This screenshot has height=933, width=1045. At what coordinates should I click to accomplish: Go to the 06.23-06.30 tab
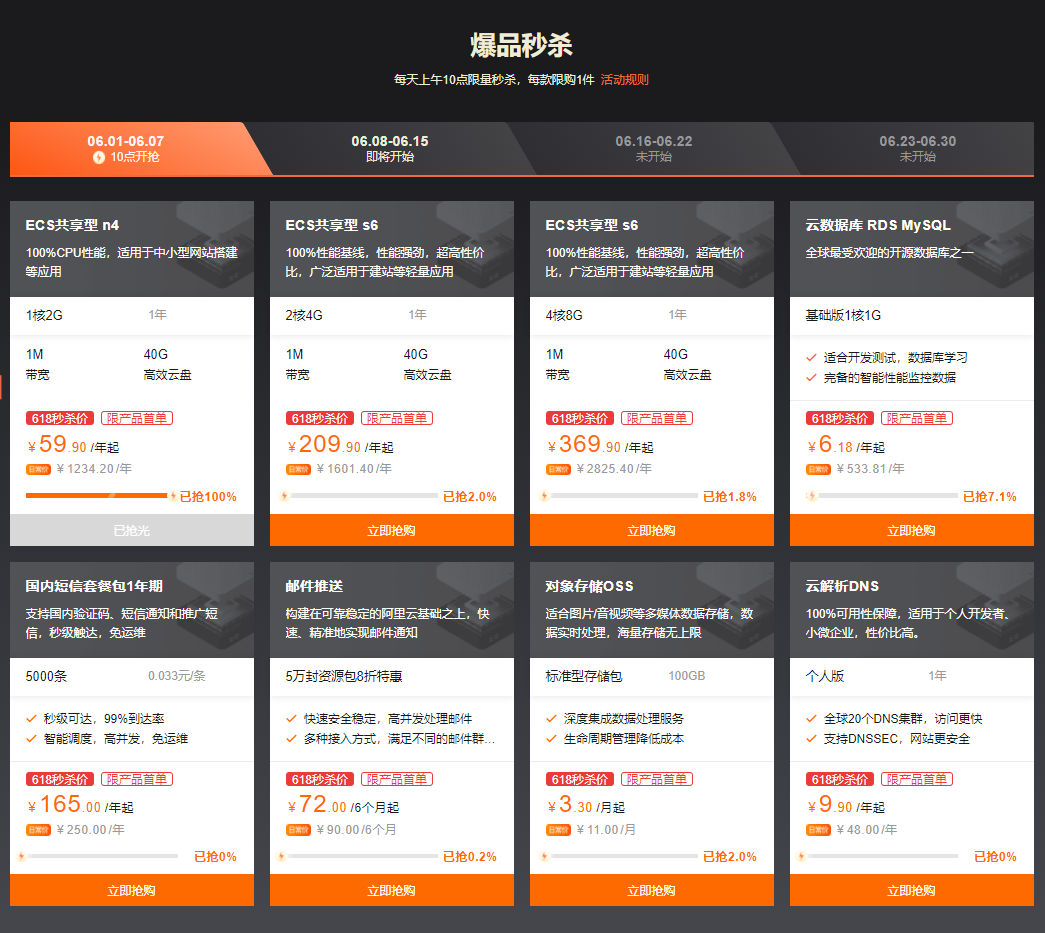pos(917,149)
